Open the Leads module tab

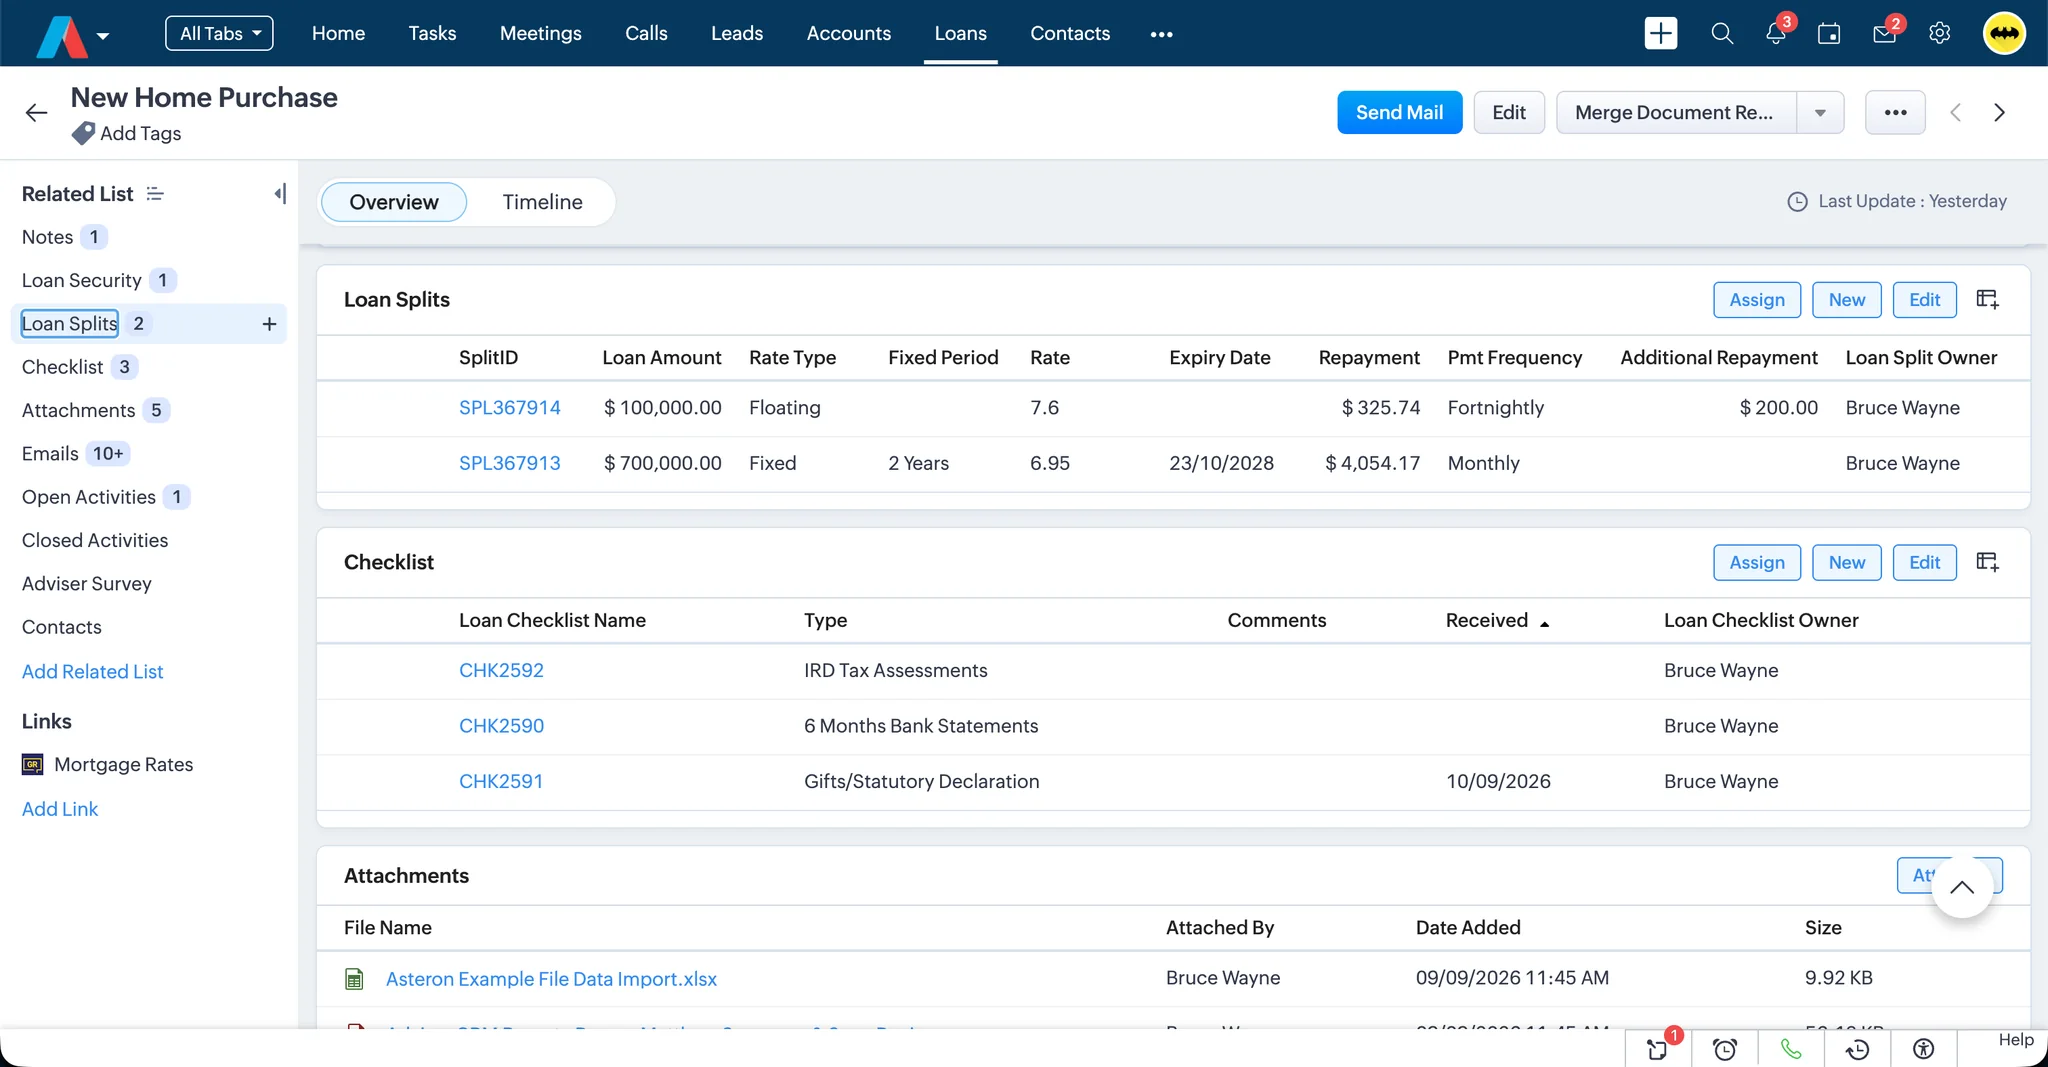point(737,33)
